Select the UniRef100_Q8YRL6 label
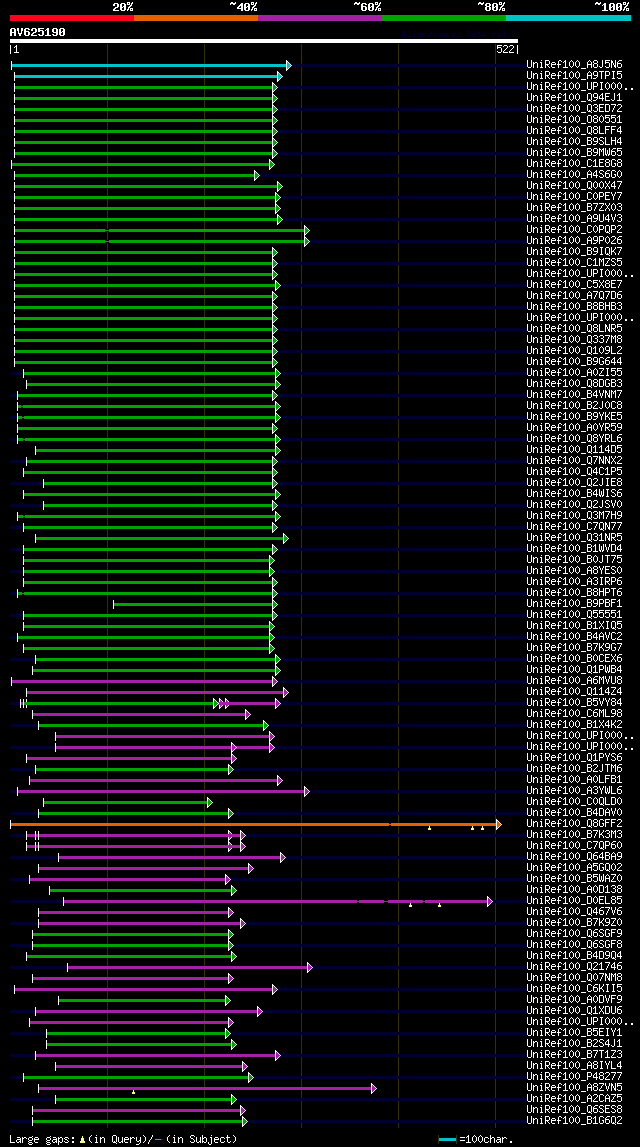 click(574, 438)
